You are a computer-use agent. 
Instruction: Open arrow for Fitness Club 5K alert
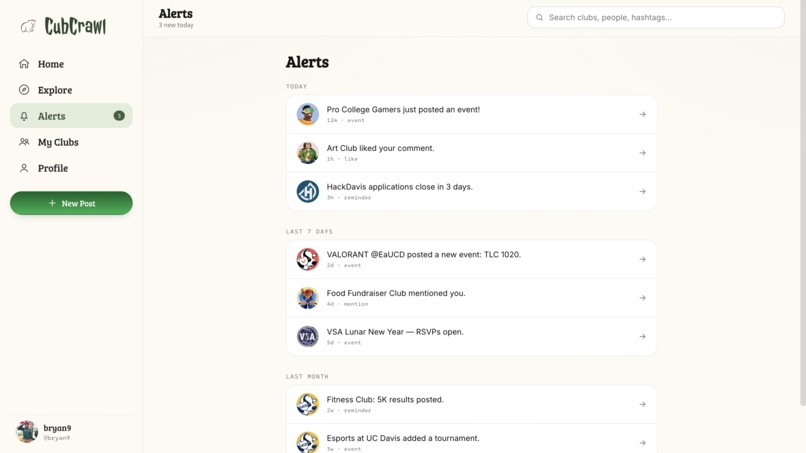(642, 404)
